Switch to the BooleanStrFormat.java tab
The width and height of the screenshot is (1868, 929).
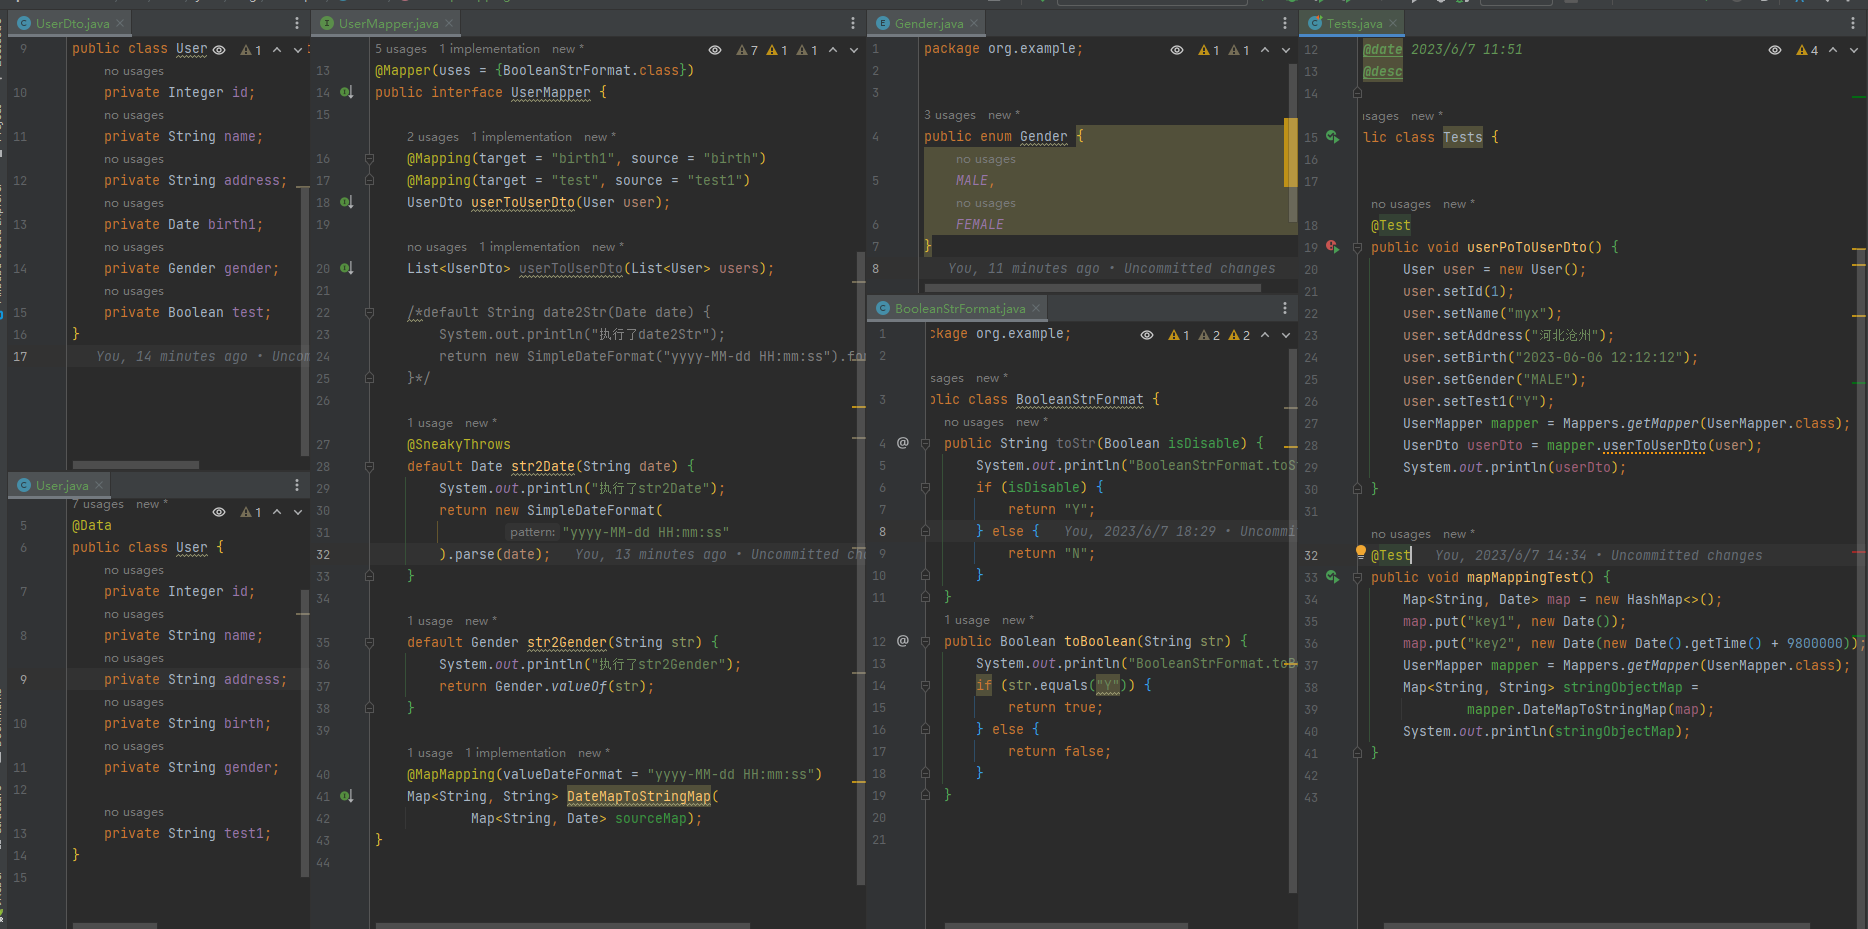click(958, 308)
